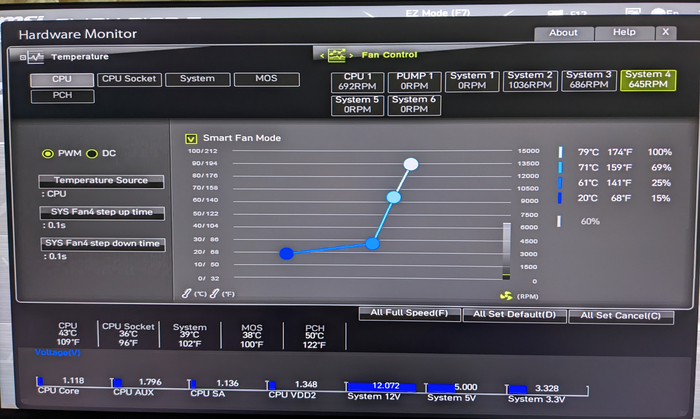
Task: Click right arrow beside Fan Control
Action: coord(351,56)
